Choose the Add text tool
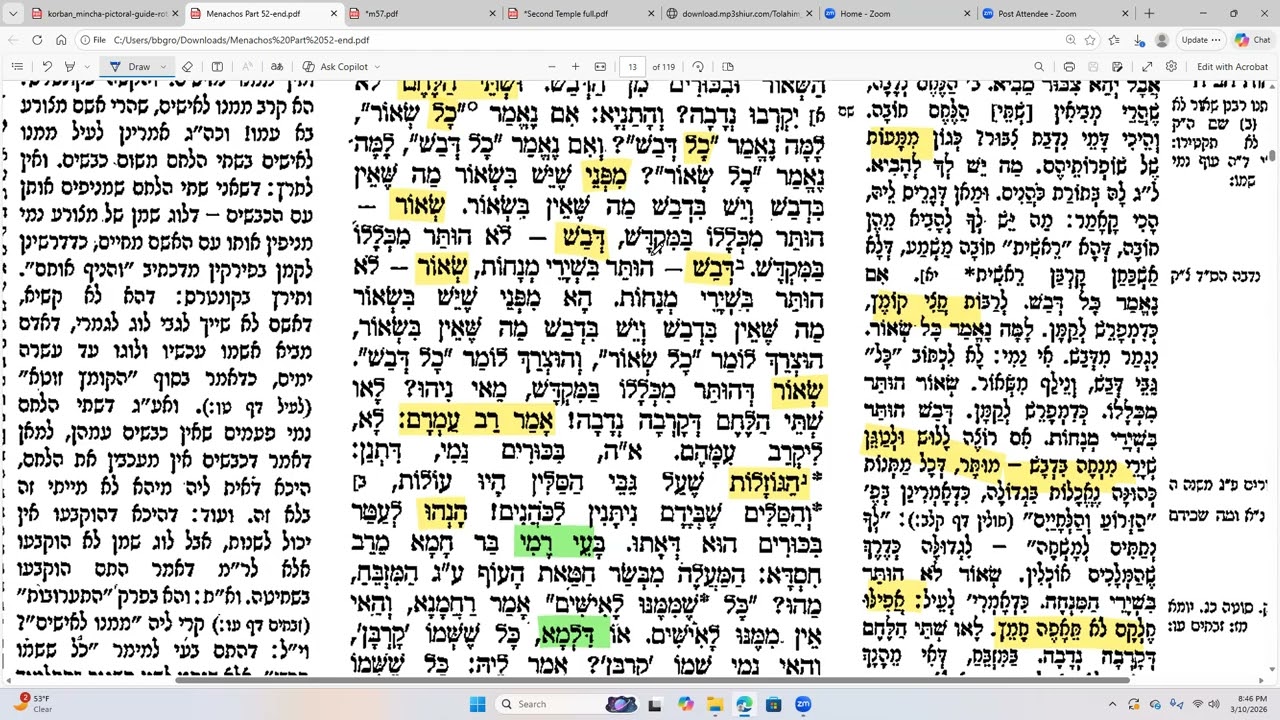1280x720 pixels. pos(217,67)
